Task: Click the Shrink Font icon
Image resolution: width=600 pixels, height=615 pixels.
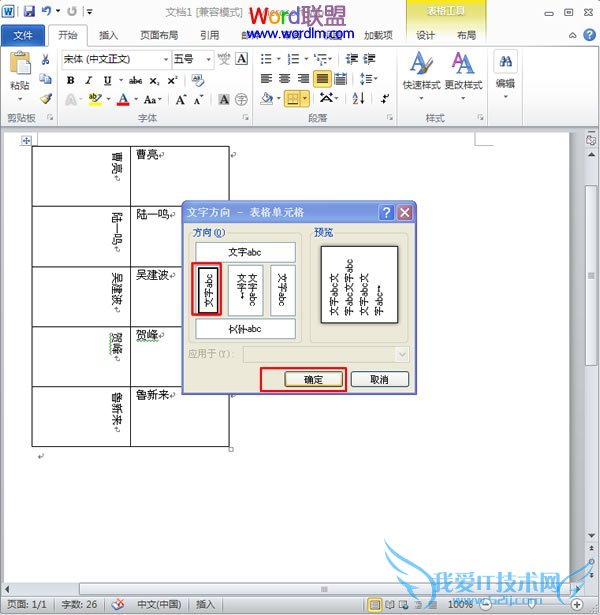Action: pyautogui.click(x=198, y=100)
